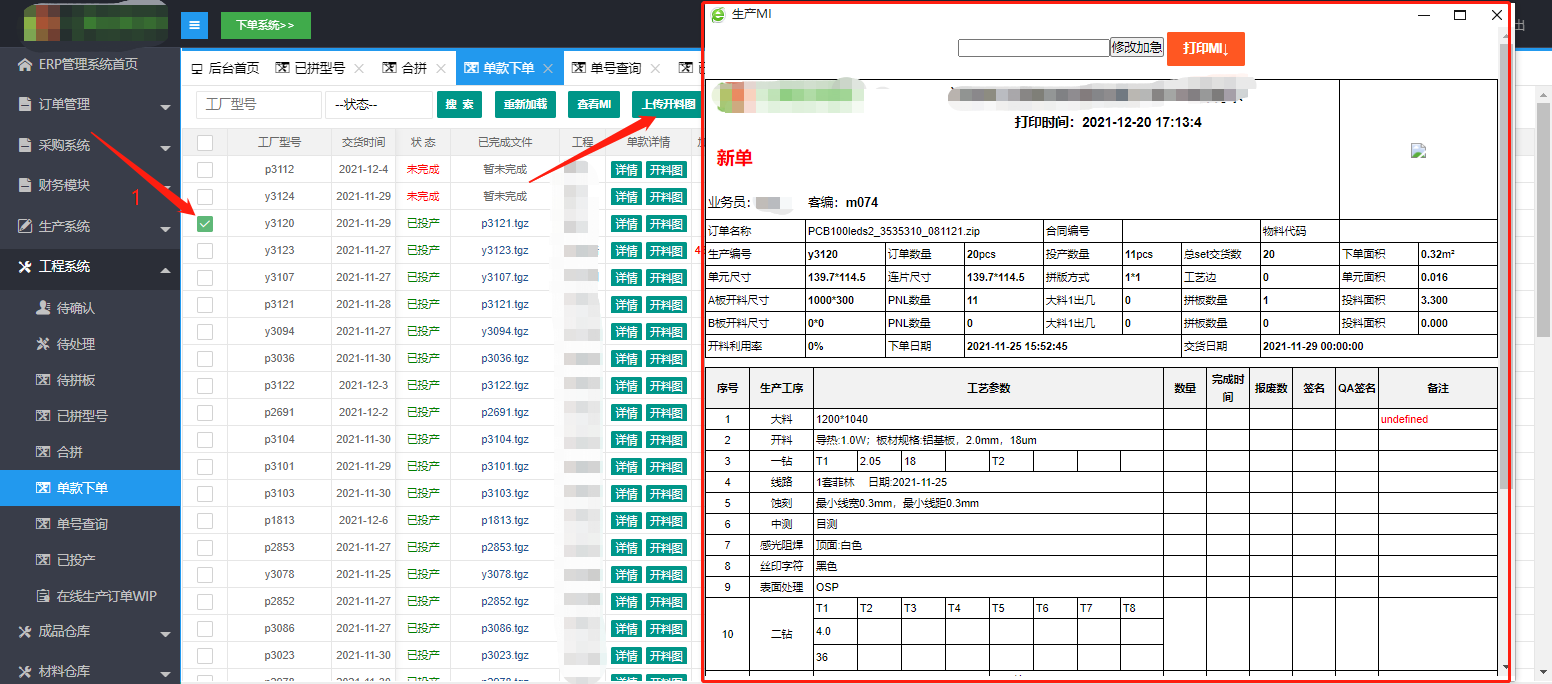Click the user icon beside 待确认

click(43, 308)
